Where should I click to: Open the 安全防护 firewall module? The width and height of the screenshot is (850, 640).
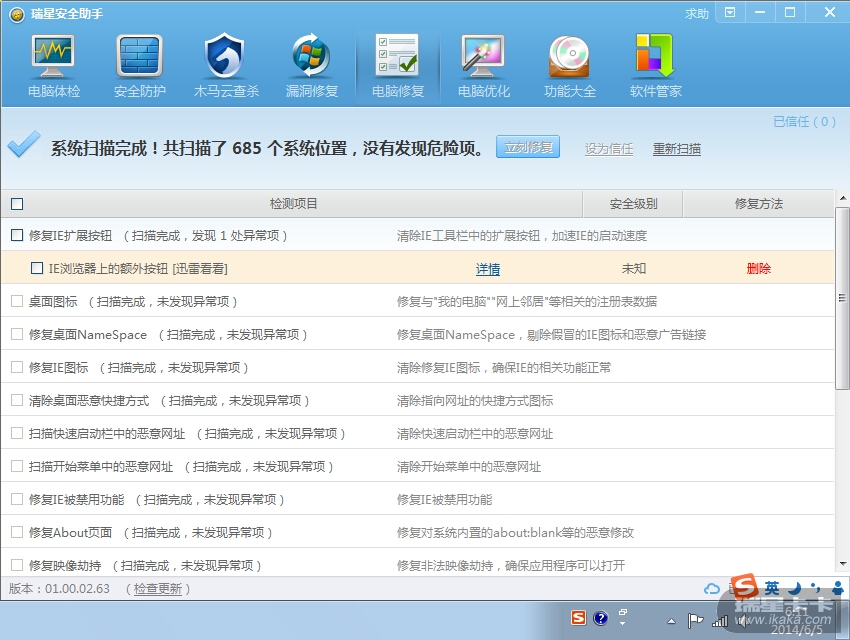[140, 66]
